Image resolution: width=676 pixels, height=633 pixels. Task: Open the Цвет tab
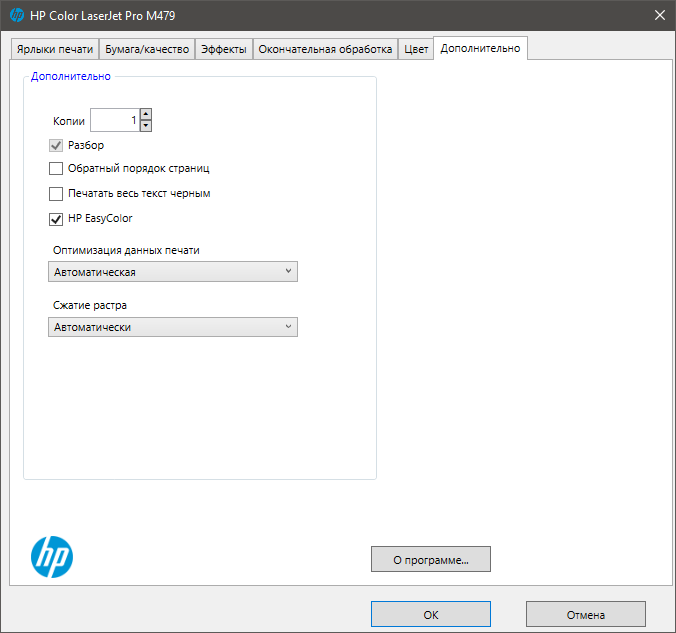coord(416,49)
